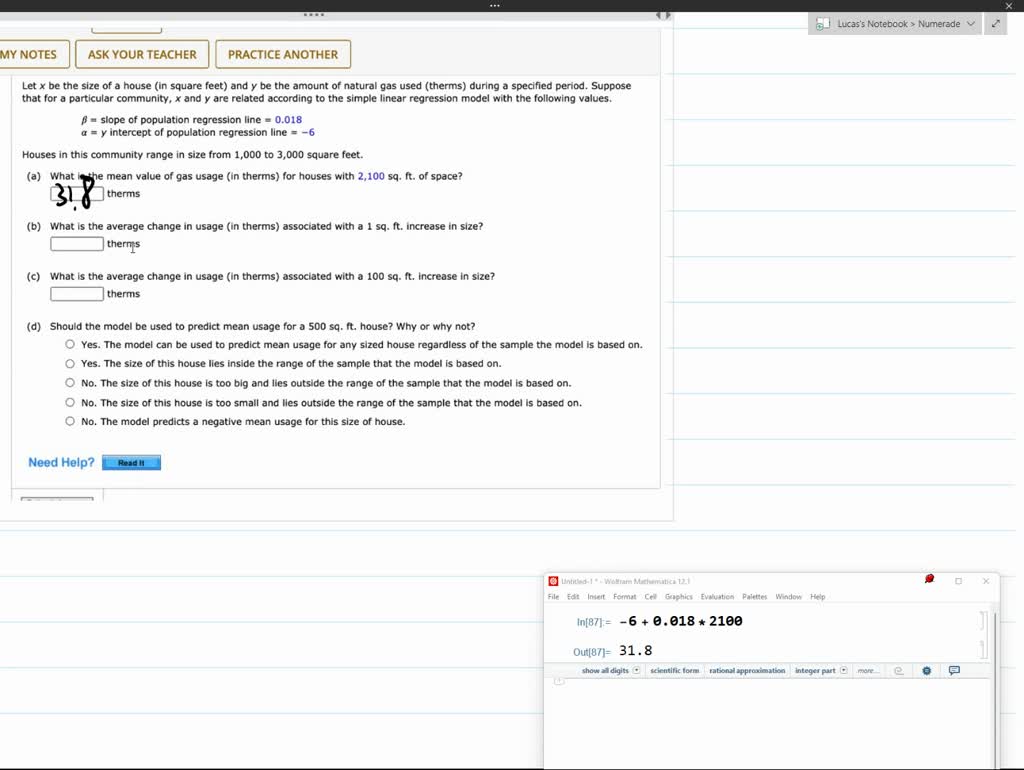
Task: Click the Wolfram Mathematica app icon in title bar
Action: 553,581
